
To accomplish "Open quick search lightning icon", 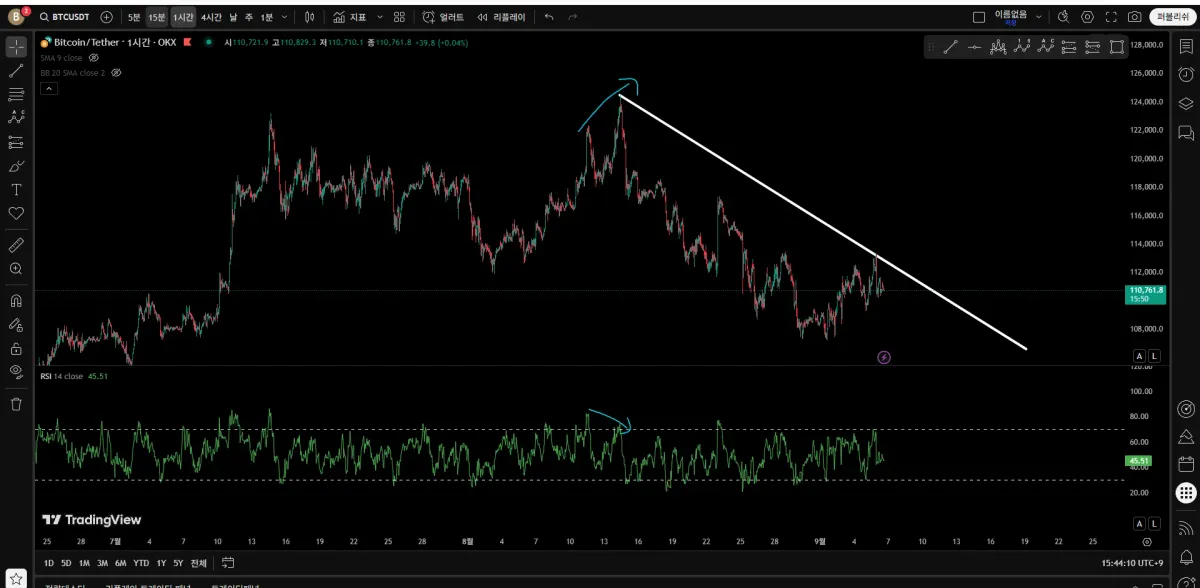I will pos(1064,17).
